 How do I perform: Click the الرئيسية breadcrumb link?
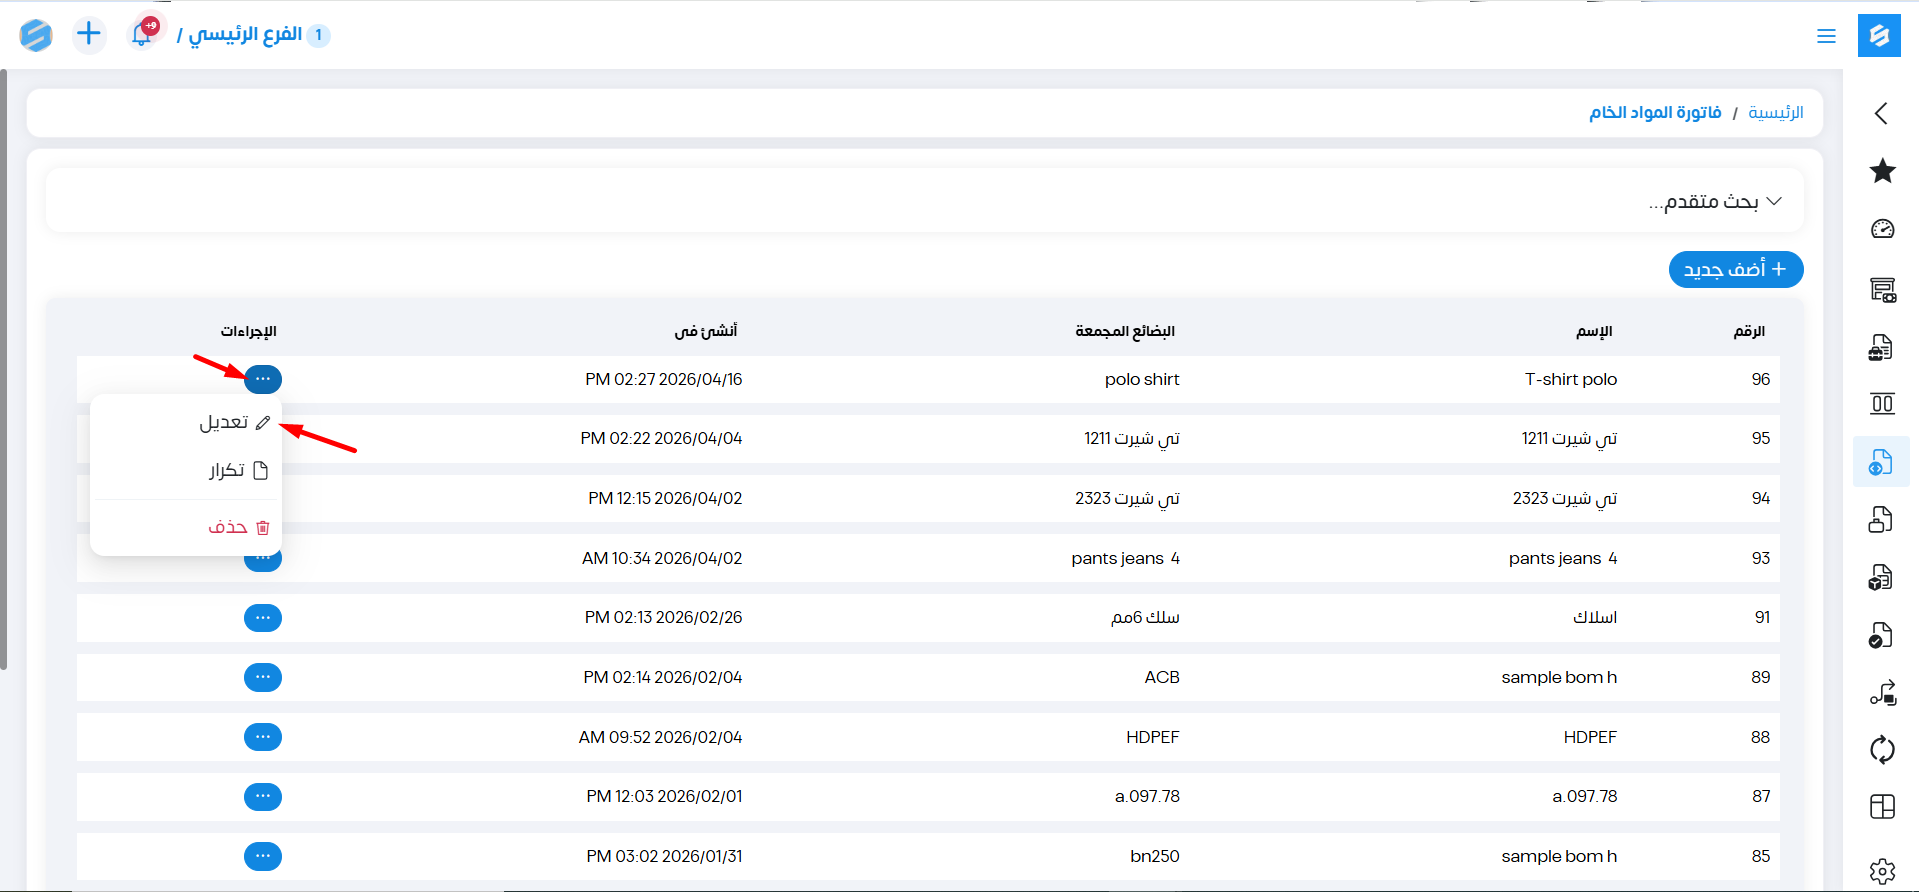tap(1775, 113)
